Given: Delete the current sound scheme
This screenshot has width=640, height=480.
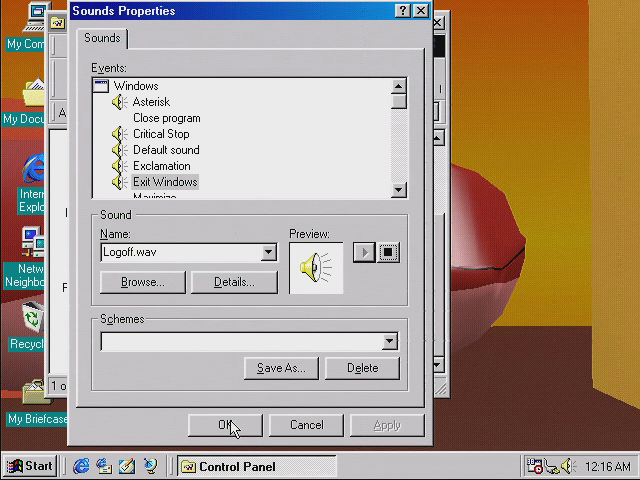Looking at the screenshot, I should click(x=362, y=368).
